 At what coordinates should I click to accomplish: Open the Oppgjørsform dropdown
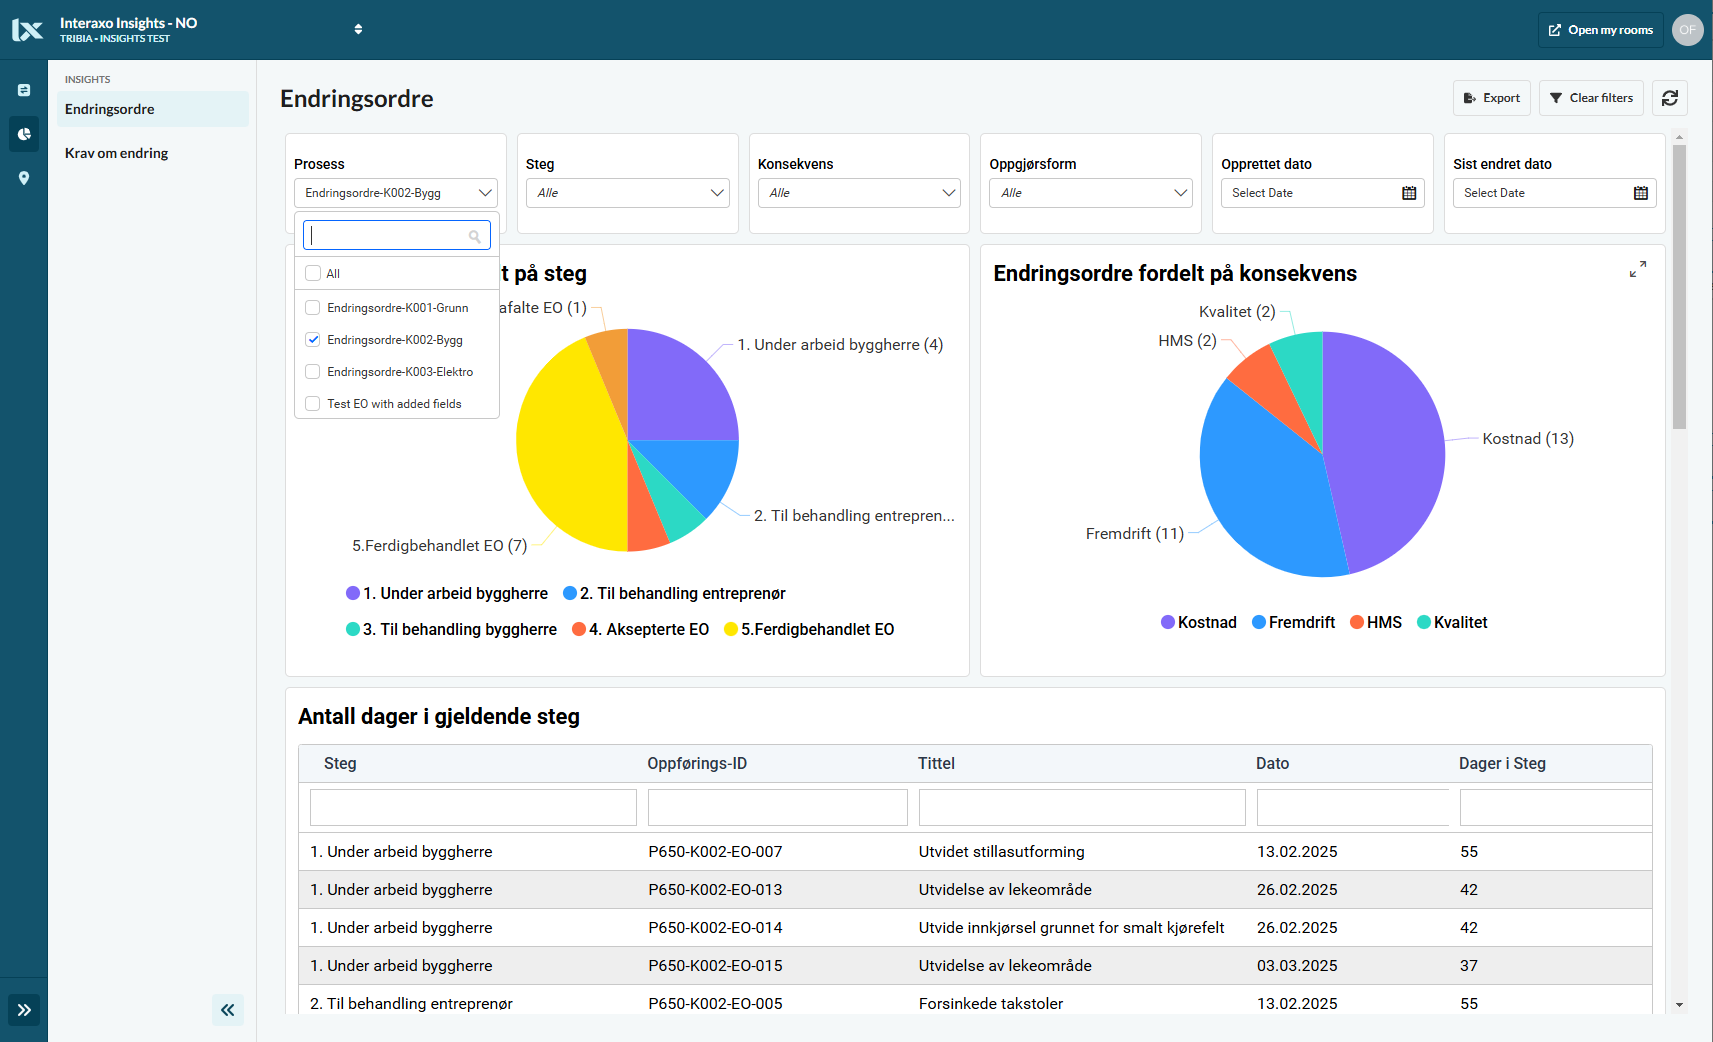1091,193
